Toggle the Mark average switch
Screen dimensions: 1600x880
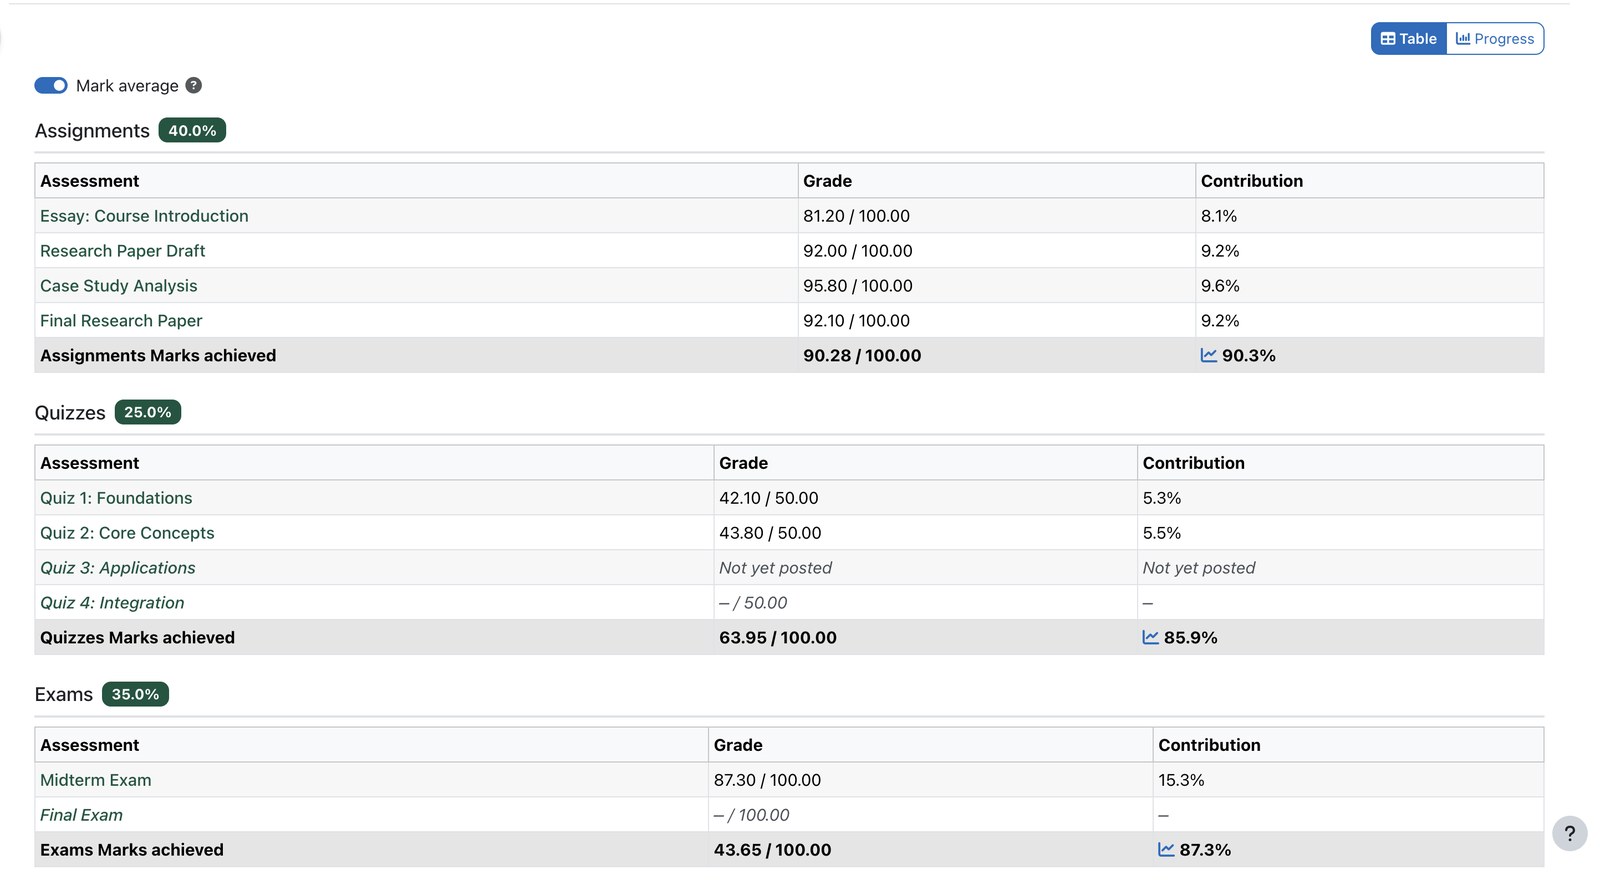click(x=51, y=86)
